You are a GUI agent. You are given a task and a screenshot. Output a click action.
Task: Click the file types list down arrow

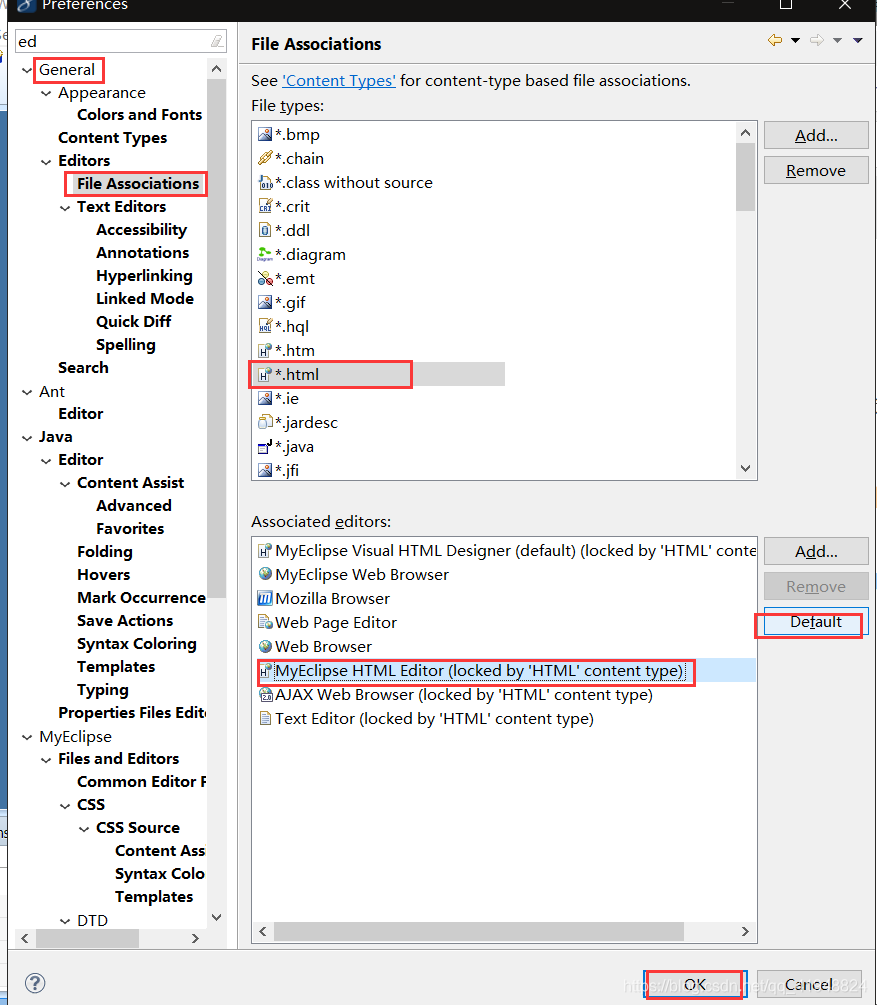[745, 469]
